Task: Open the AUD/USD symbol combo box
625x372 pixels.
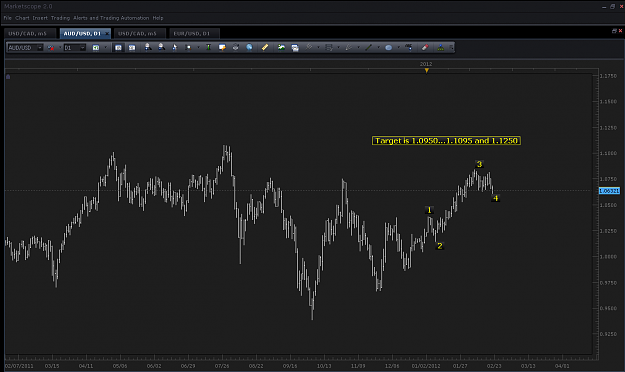Action: tap(25, 47)
